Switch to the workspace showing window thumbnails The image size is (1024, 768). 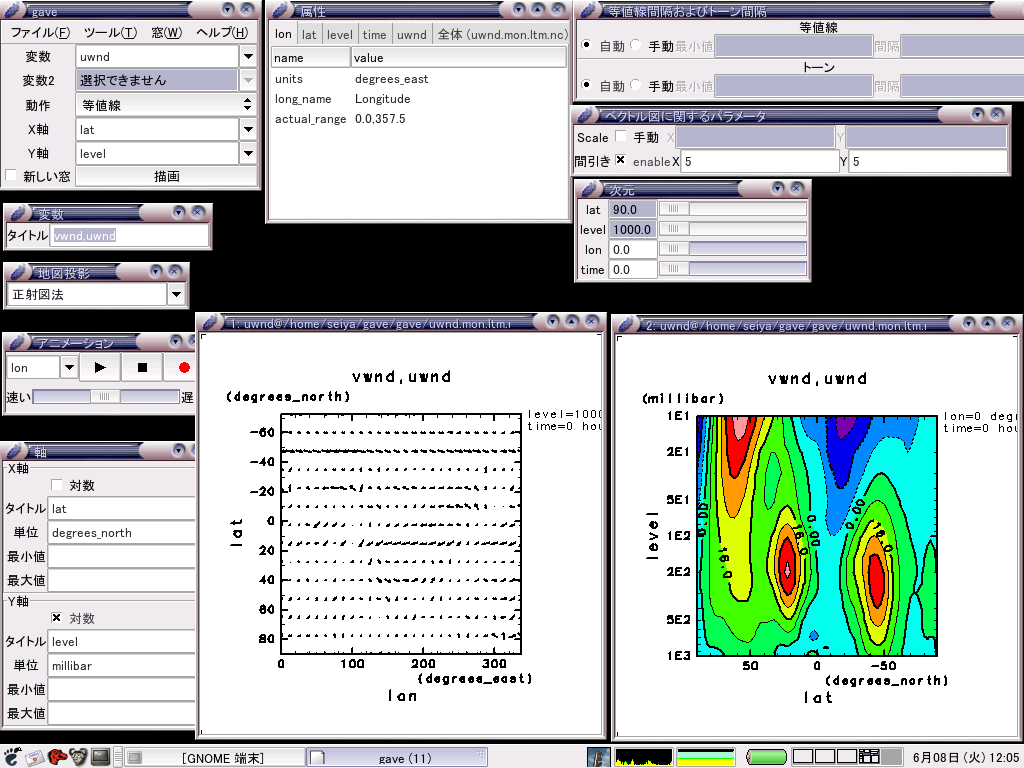[x=869, y=757]
